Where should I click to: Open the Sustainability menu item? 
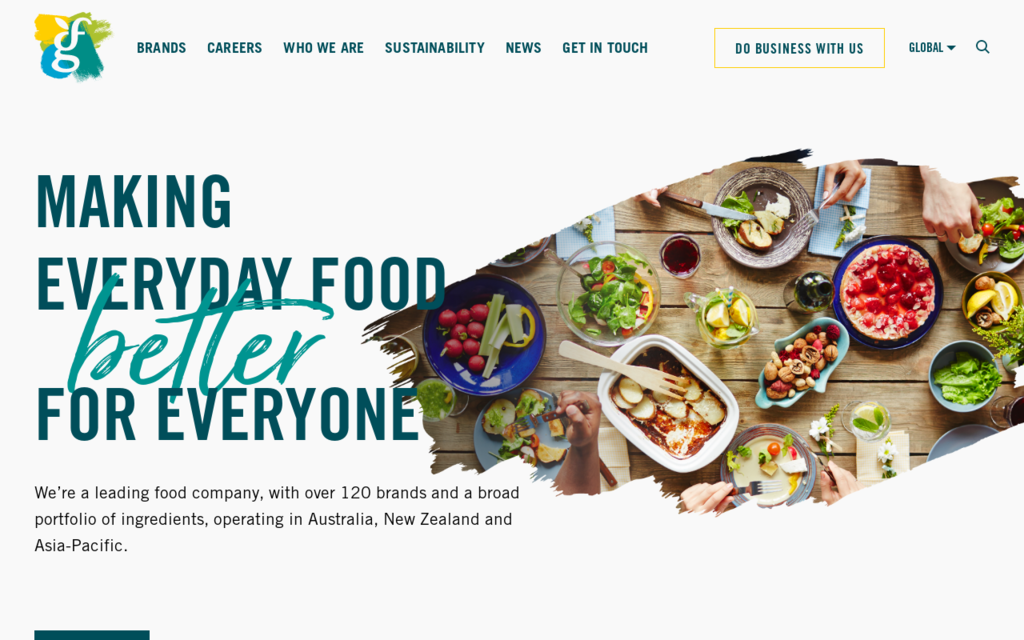tap(434, 48)
